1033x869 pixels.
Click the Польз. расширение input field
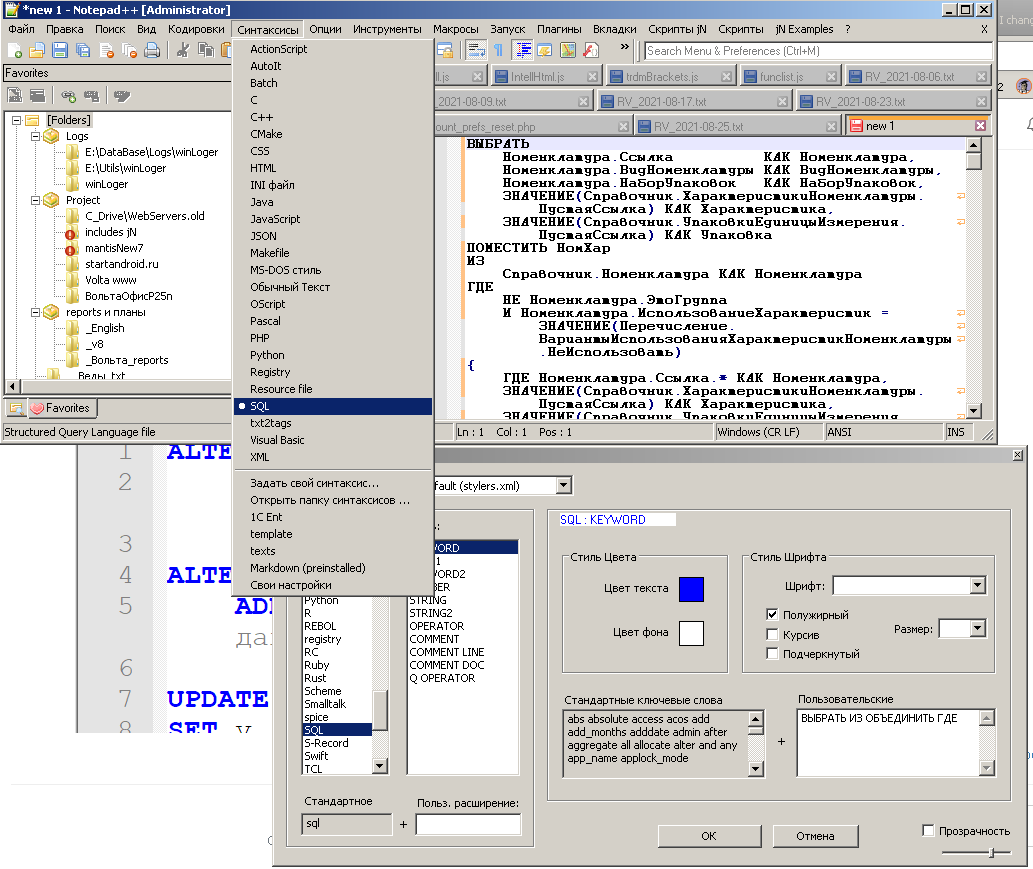(468, 824)
